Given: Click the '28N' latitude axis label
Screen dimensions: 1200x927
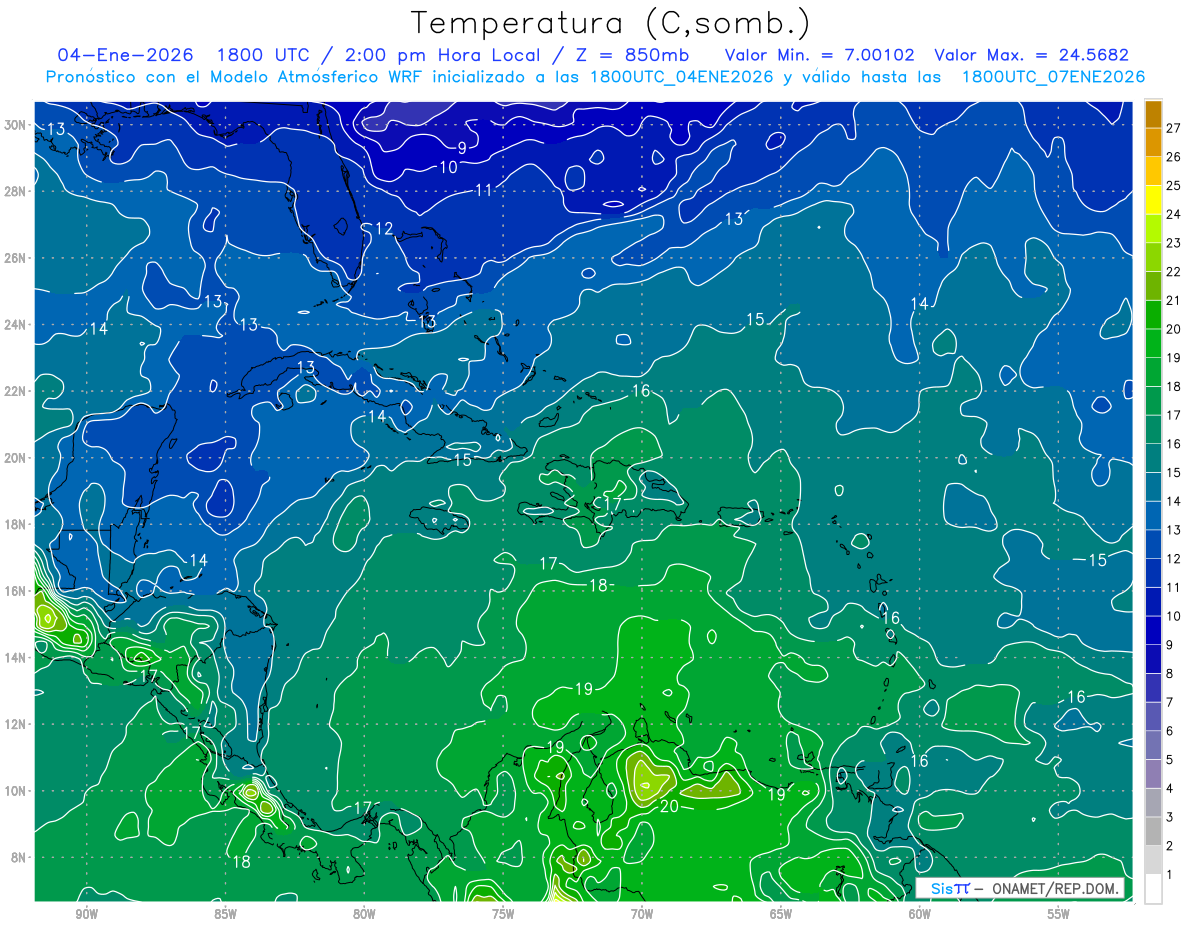Looking at the screenshot, I should click(14, 191).
